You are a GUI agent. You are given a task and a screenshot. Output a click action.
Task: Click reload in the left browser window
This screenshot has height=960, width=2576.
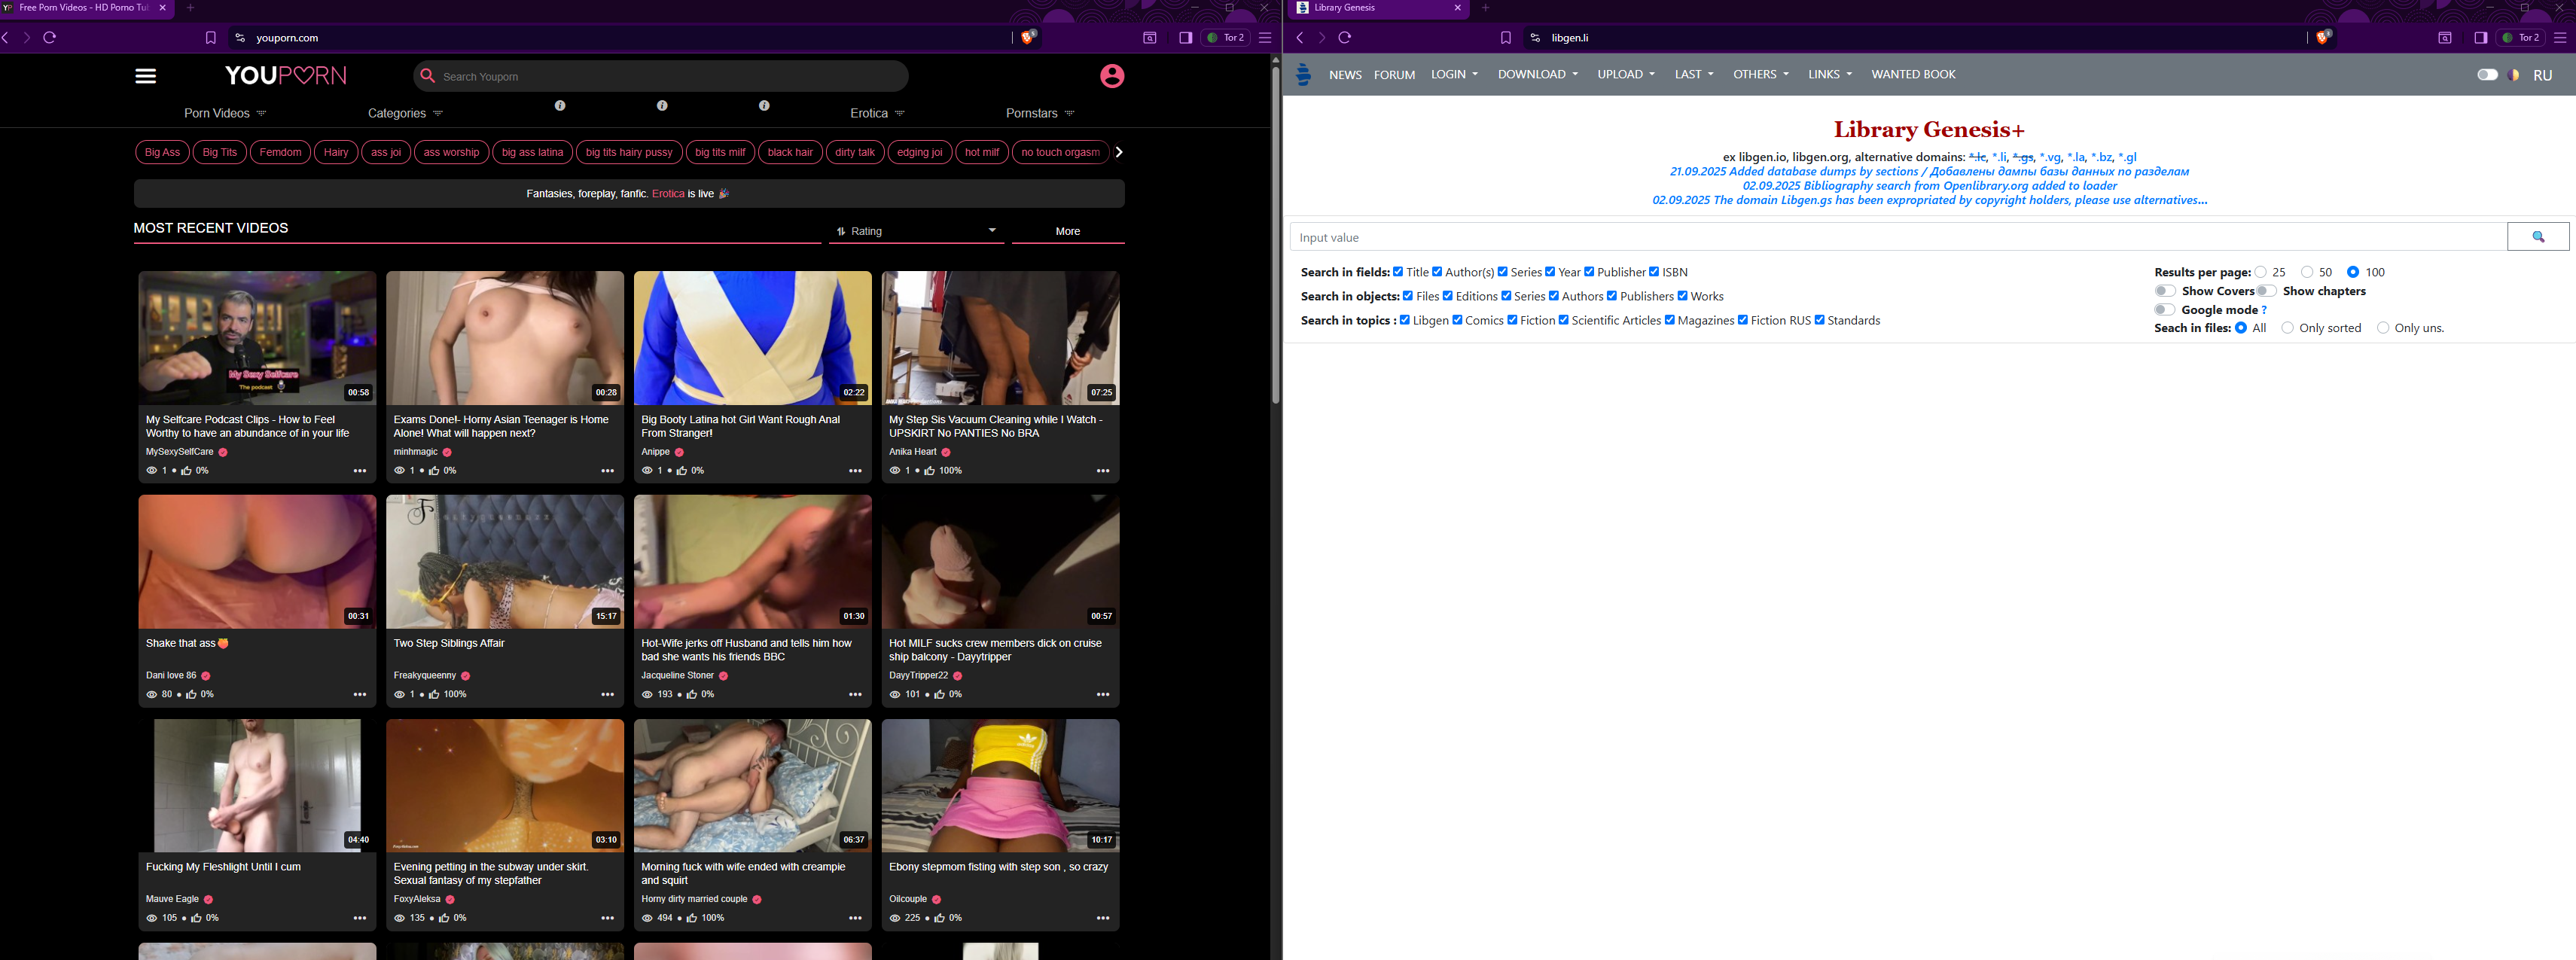49,38
